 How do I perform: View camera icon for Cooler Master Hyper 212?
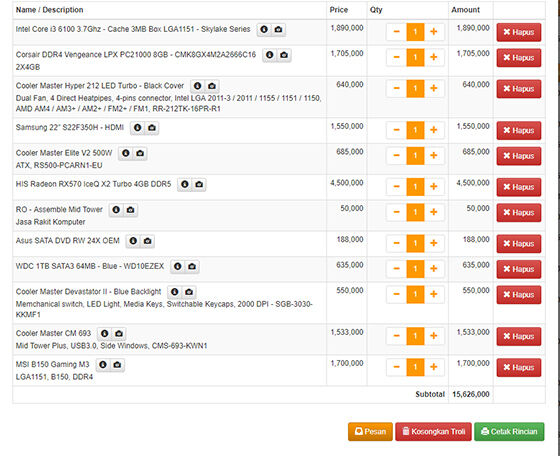[212, 86]
